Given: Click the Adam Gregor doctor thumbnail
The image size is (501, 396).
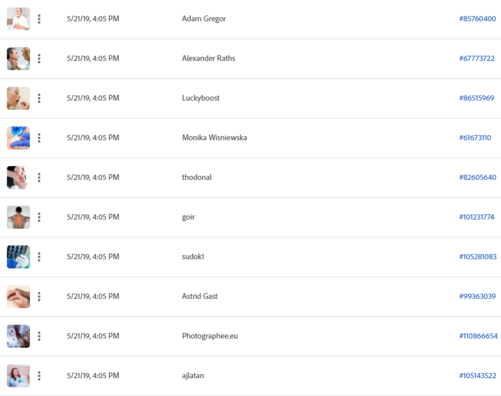Looking at the screenshot, I should click(x=18, y=19).
